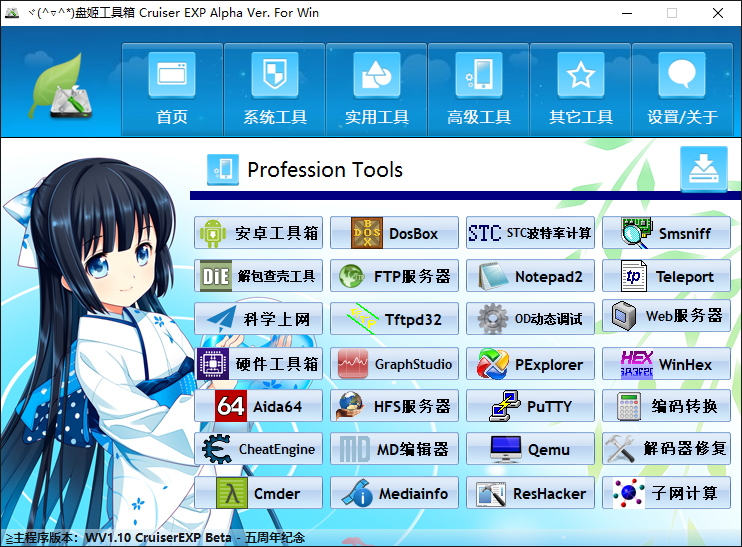Launch PuTTY terminal client
Viewport: 742px width, 547px height.
531,406
